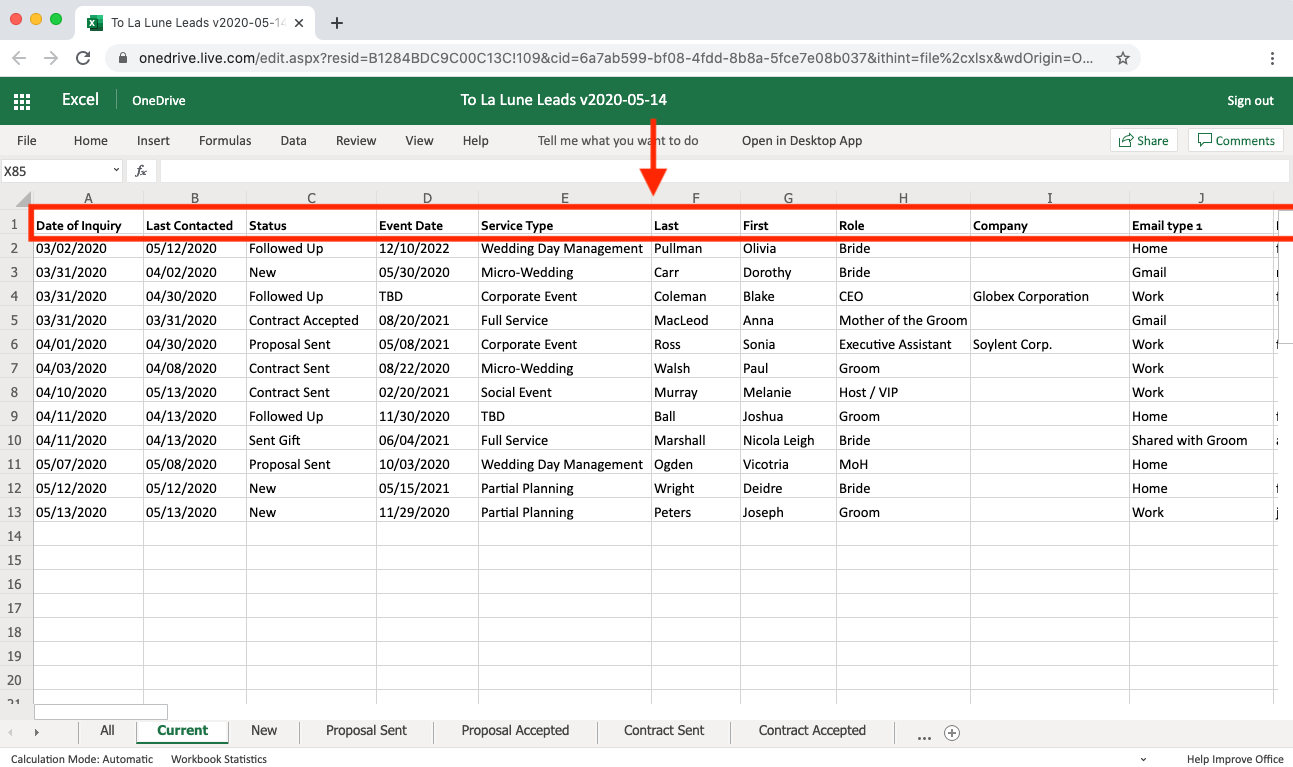Open the Help ribbon tab
The width and height of the screenshot is (1293, 767).
click(476, 141)
